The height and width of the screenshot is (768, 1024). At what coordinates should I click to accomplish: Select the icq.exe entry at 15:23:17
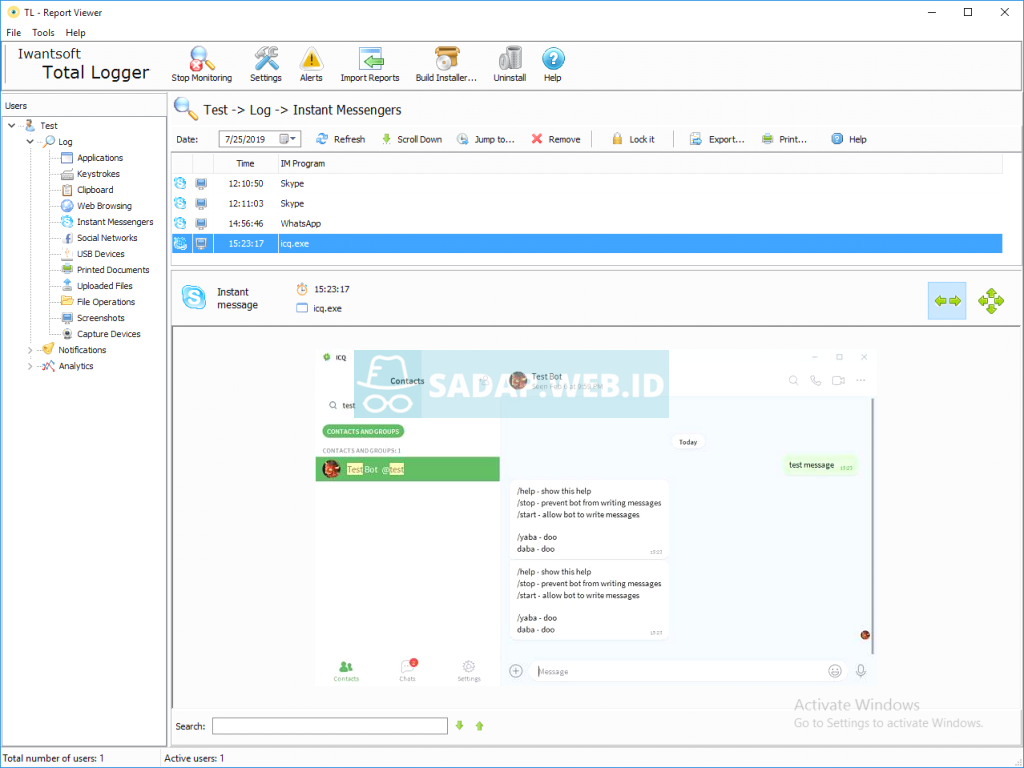[586, 244]
